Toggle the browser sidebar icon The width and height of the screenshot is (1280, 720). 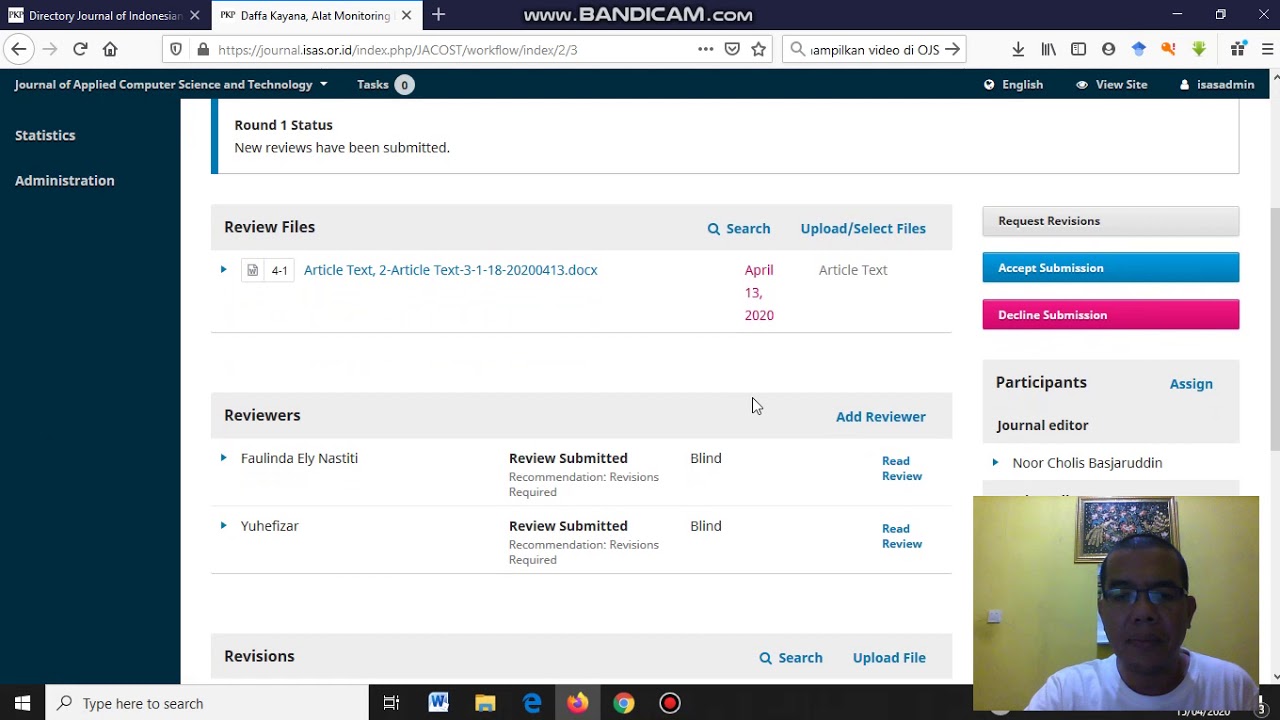pos(1078,49)
